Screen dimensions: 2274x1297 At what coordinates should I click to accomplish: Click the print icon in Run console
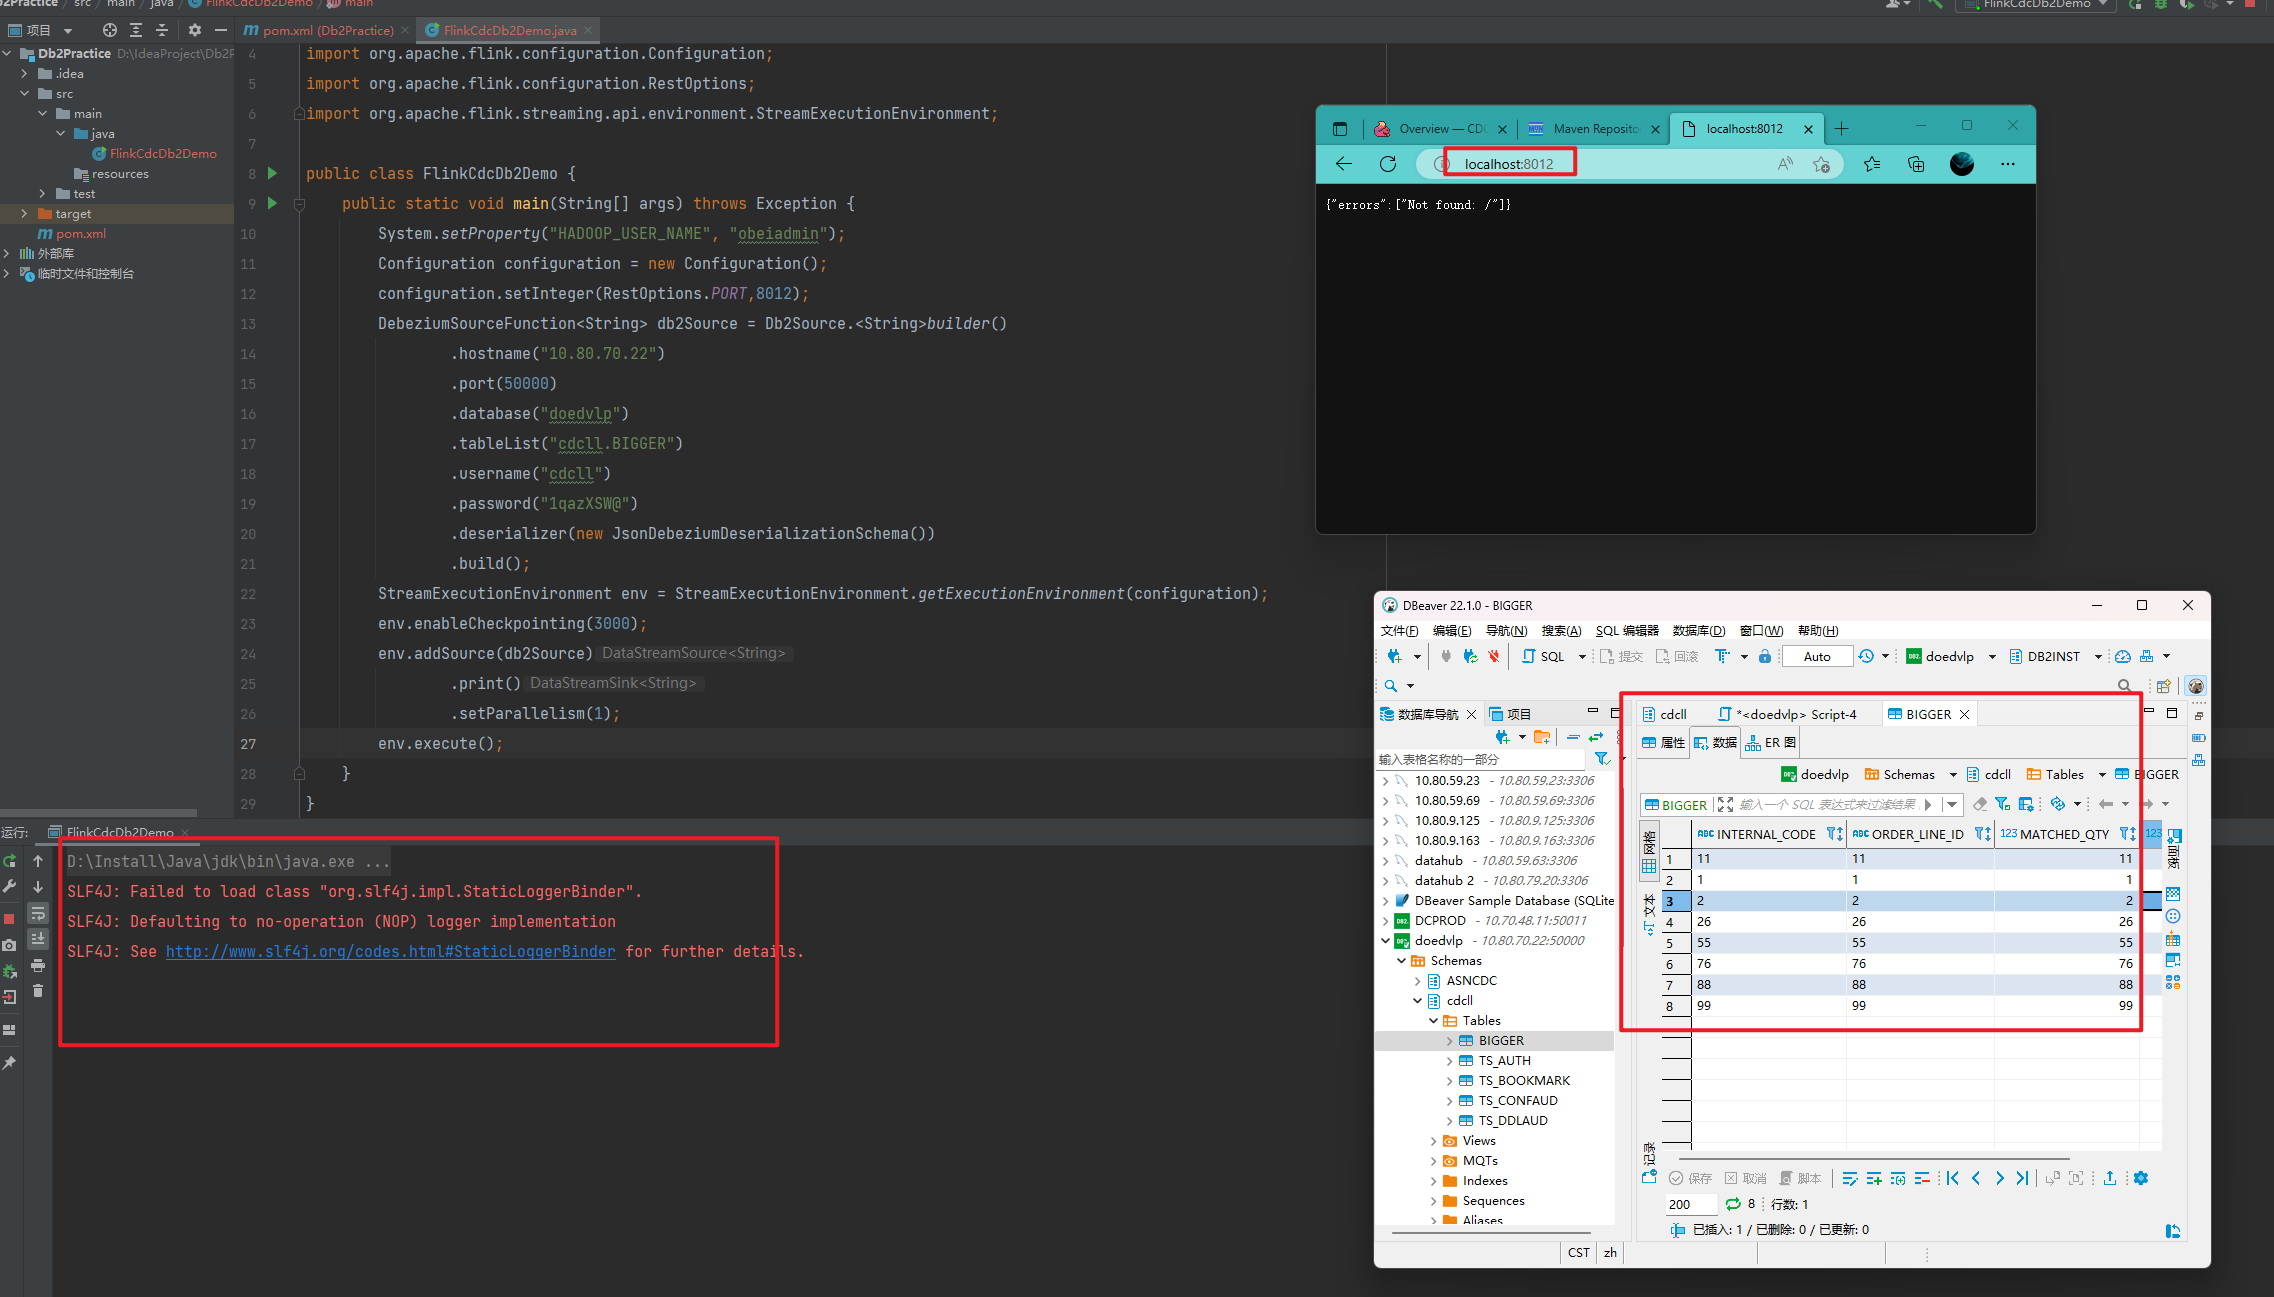(x=38, y=965)
